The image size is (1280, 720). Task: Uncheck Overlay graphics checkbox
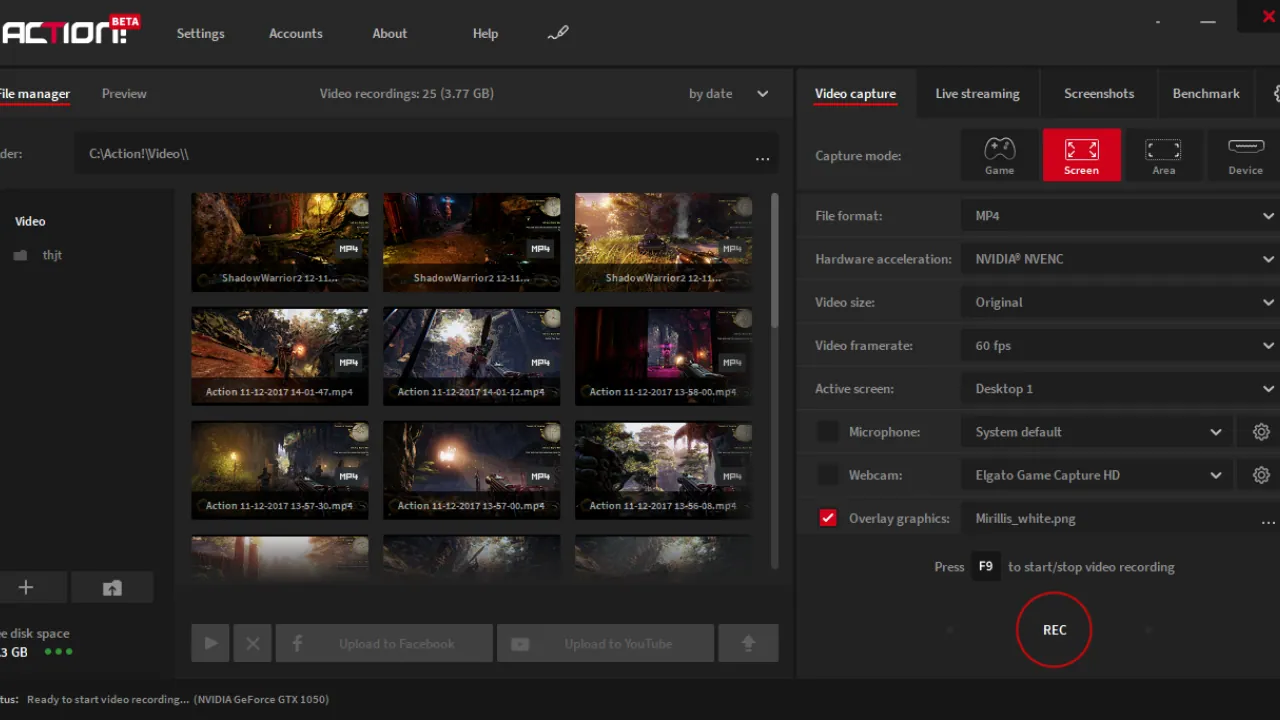click(828, 518)
